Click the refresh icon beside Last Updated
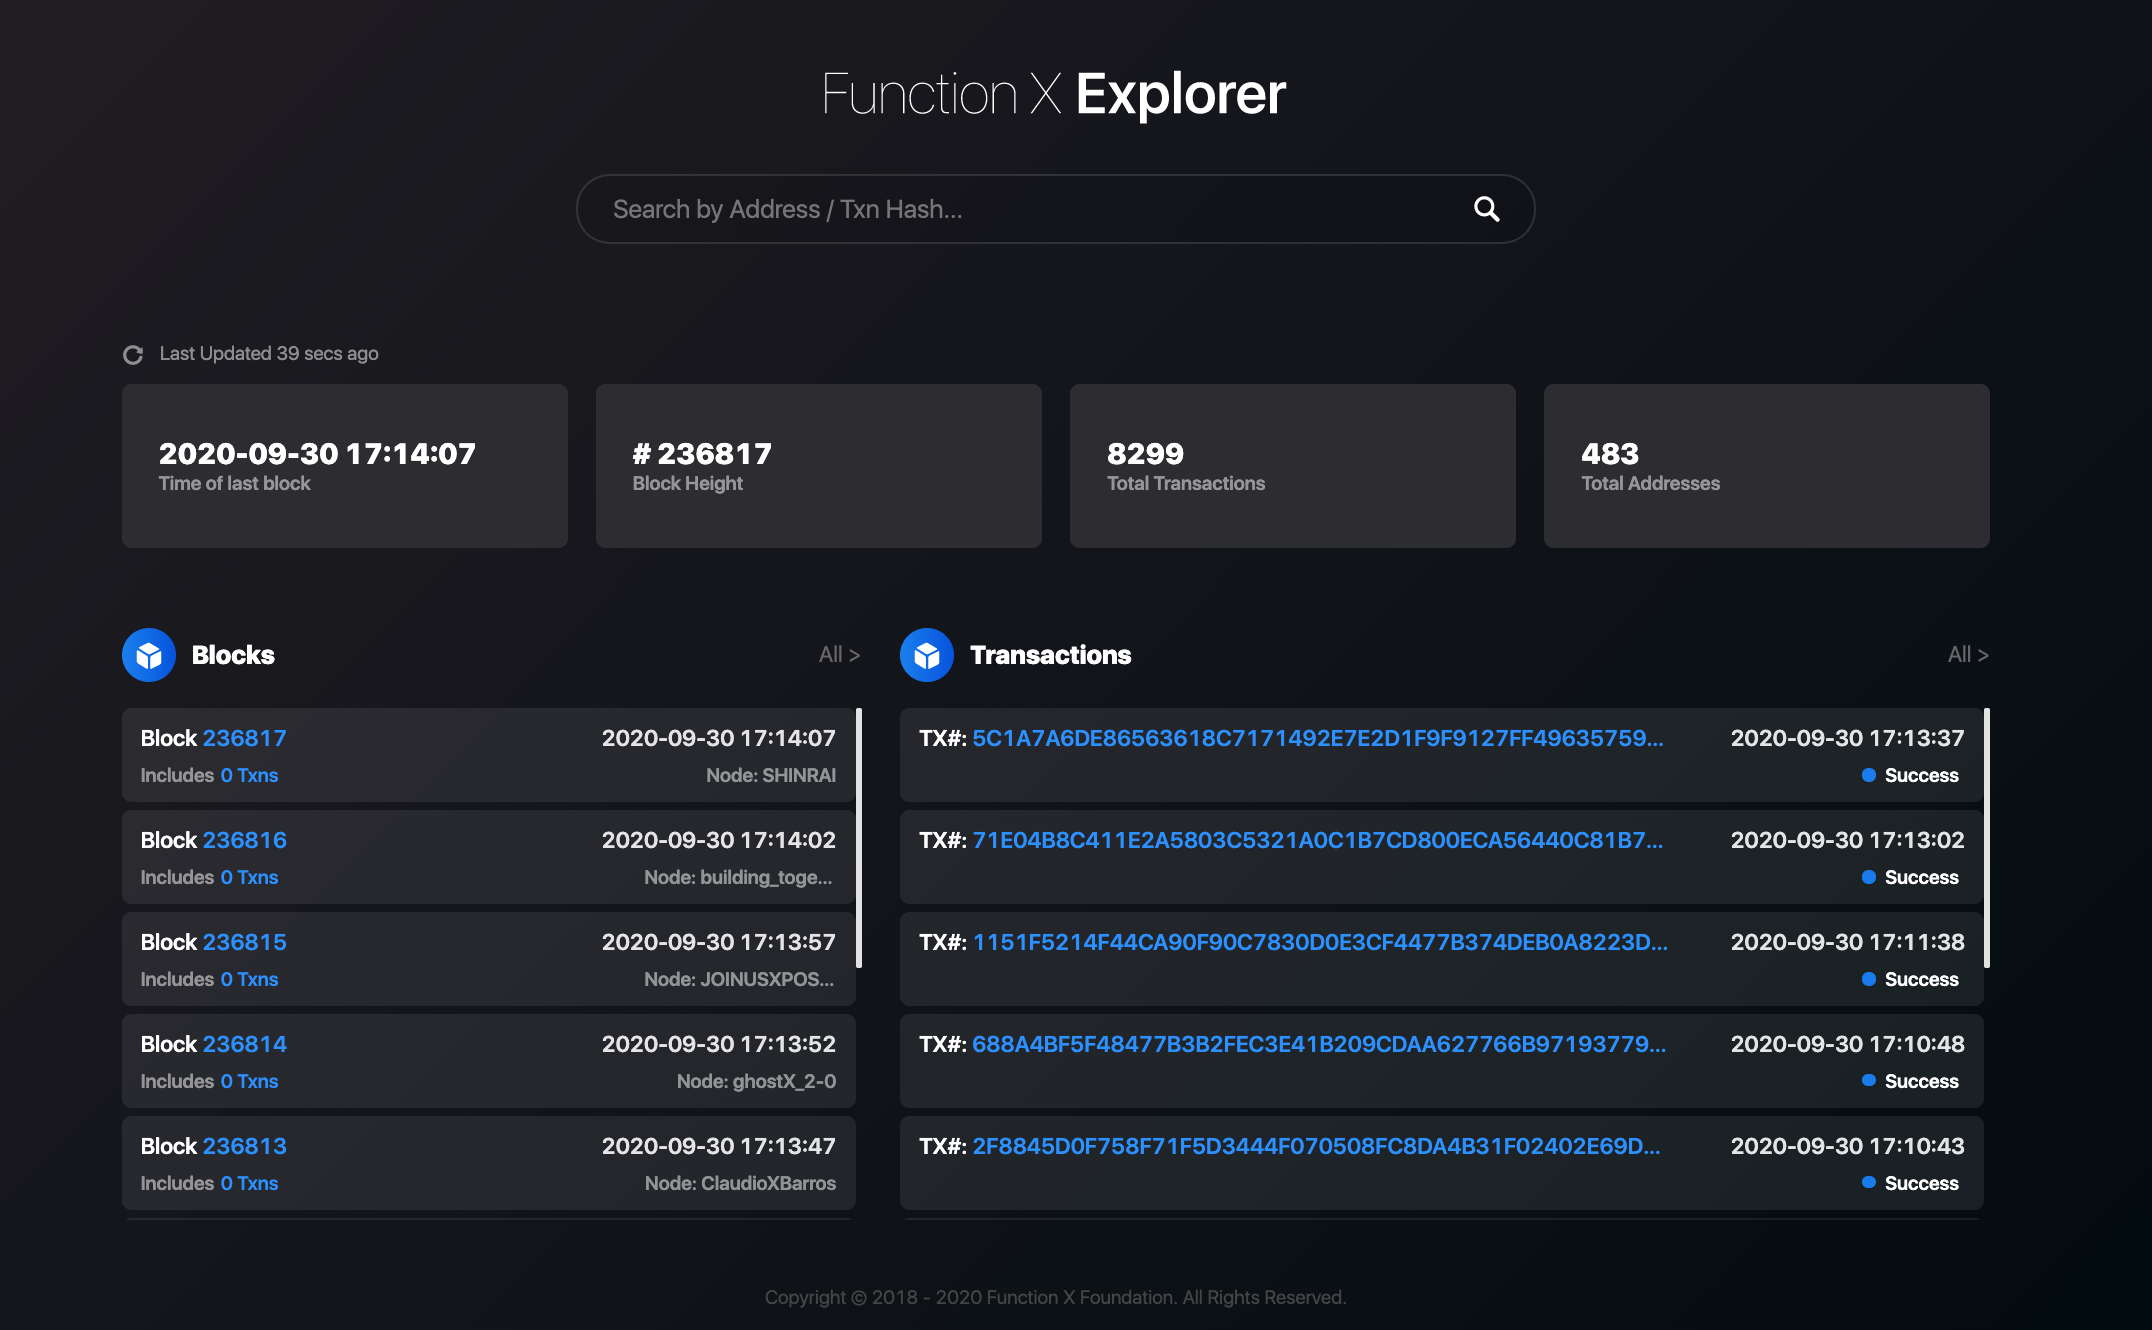This screenshot has width=2152, height=1330. [133, 354]
